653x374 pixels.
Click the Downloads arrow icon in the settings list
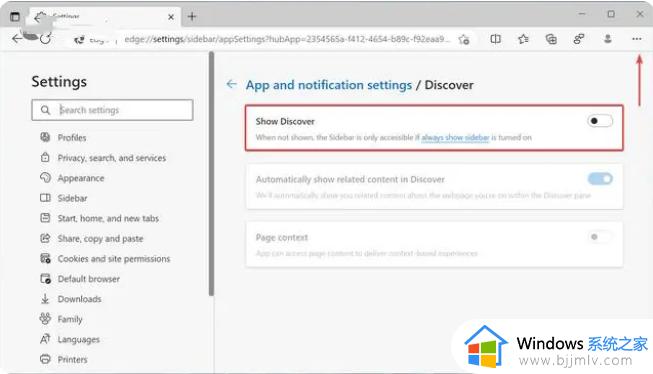click(45, 299)
